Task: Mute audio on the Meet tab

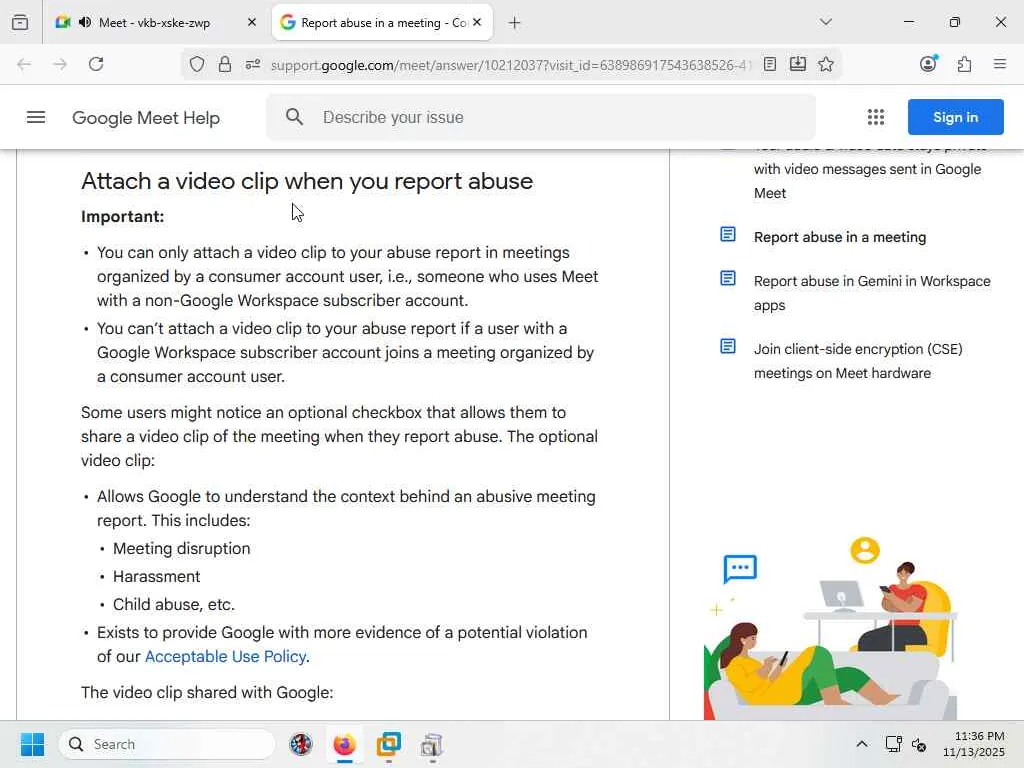Action: tap(85, 22)
